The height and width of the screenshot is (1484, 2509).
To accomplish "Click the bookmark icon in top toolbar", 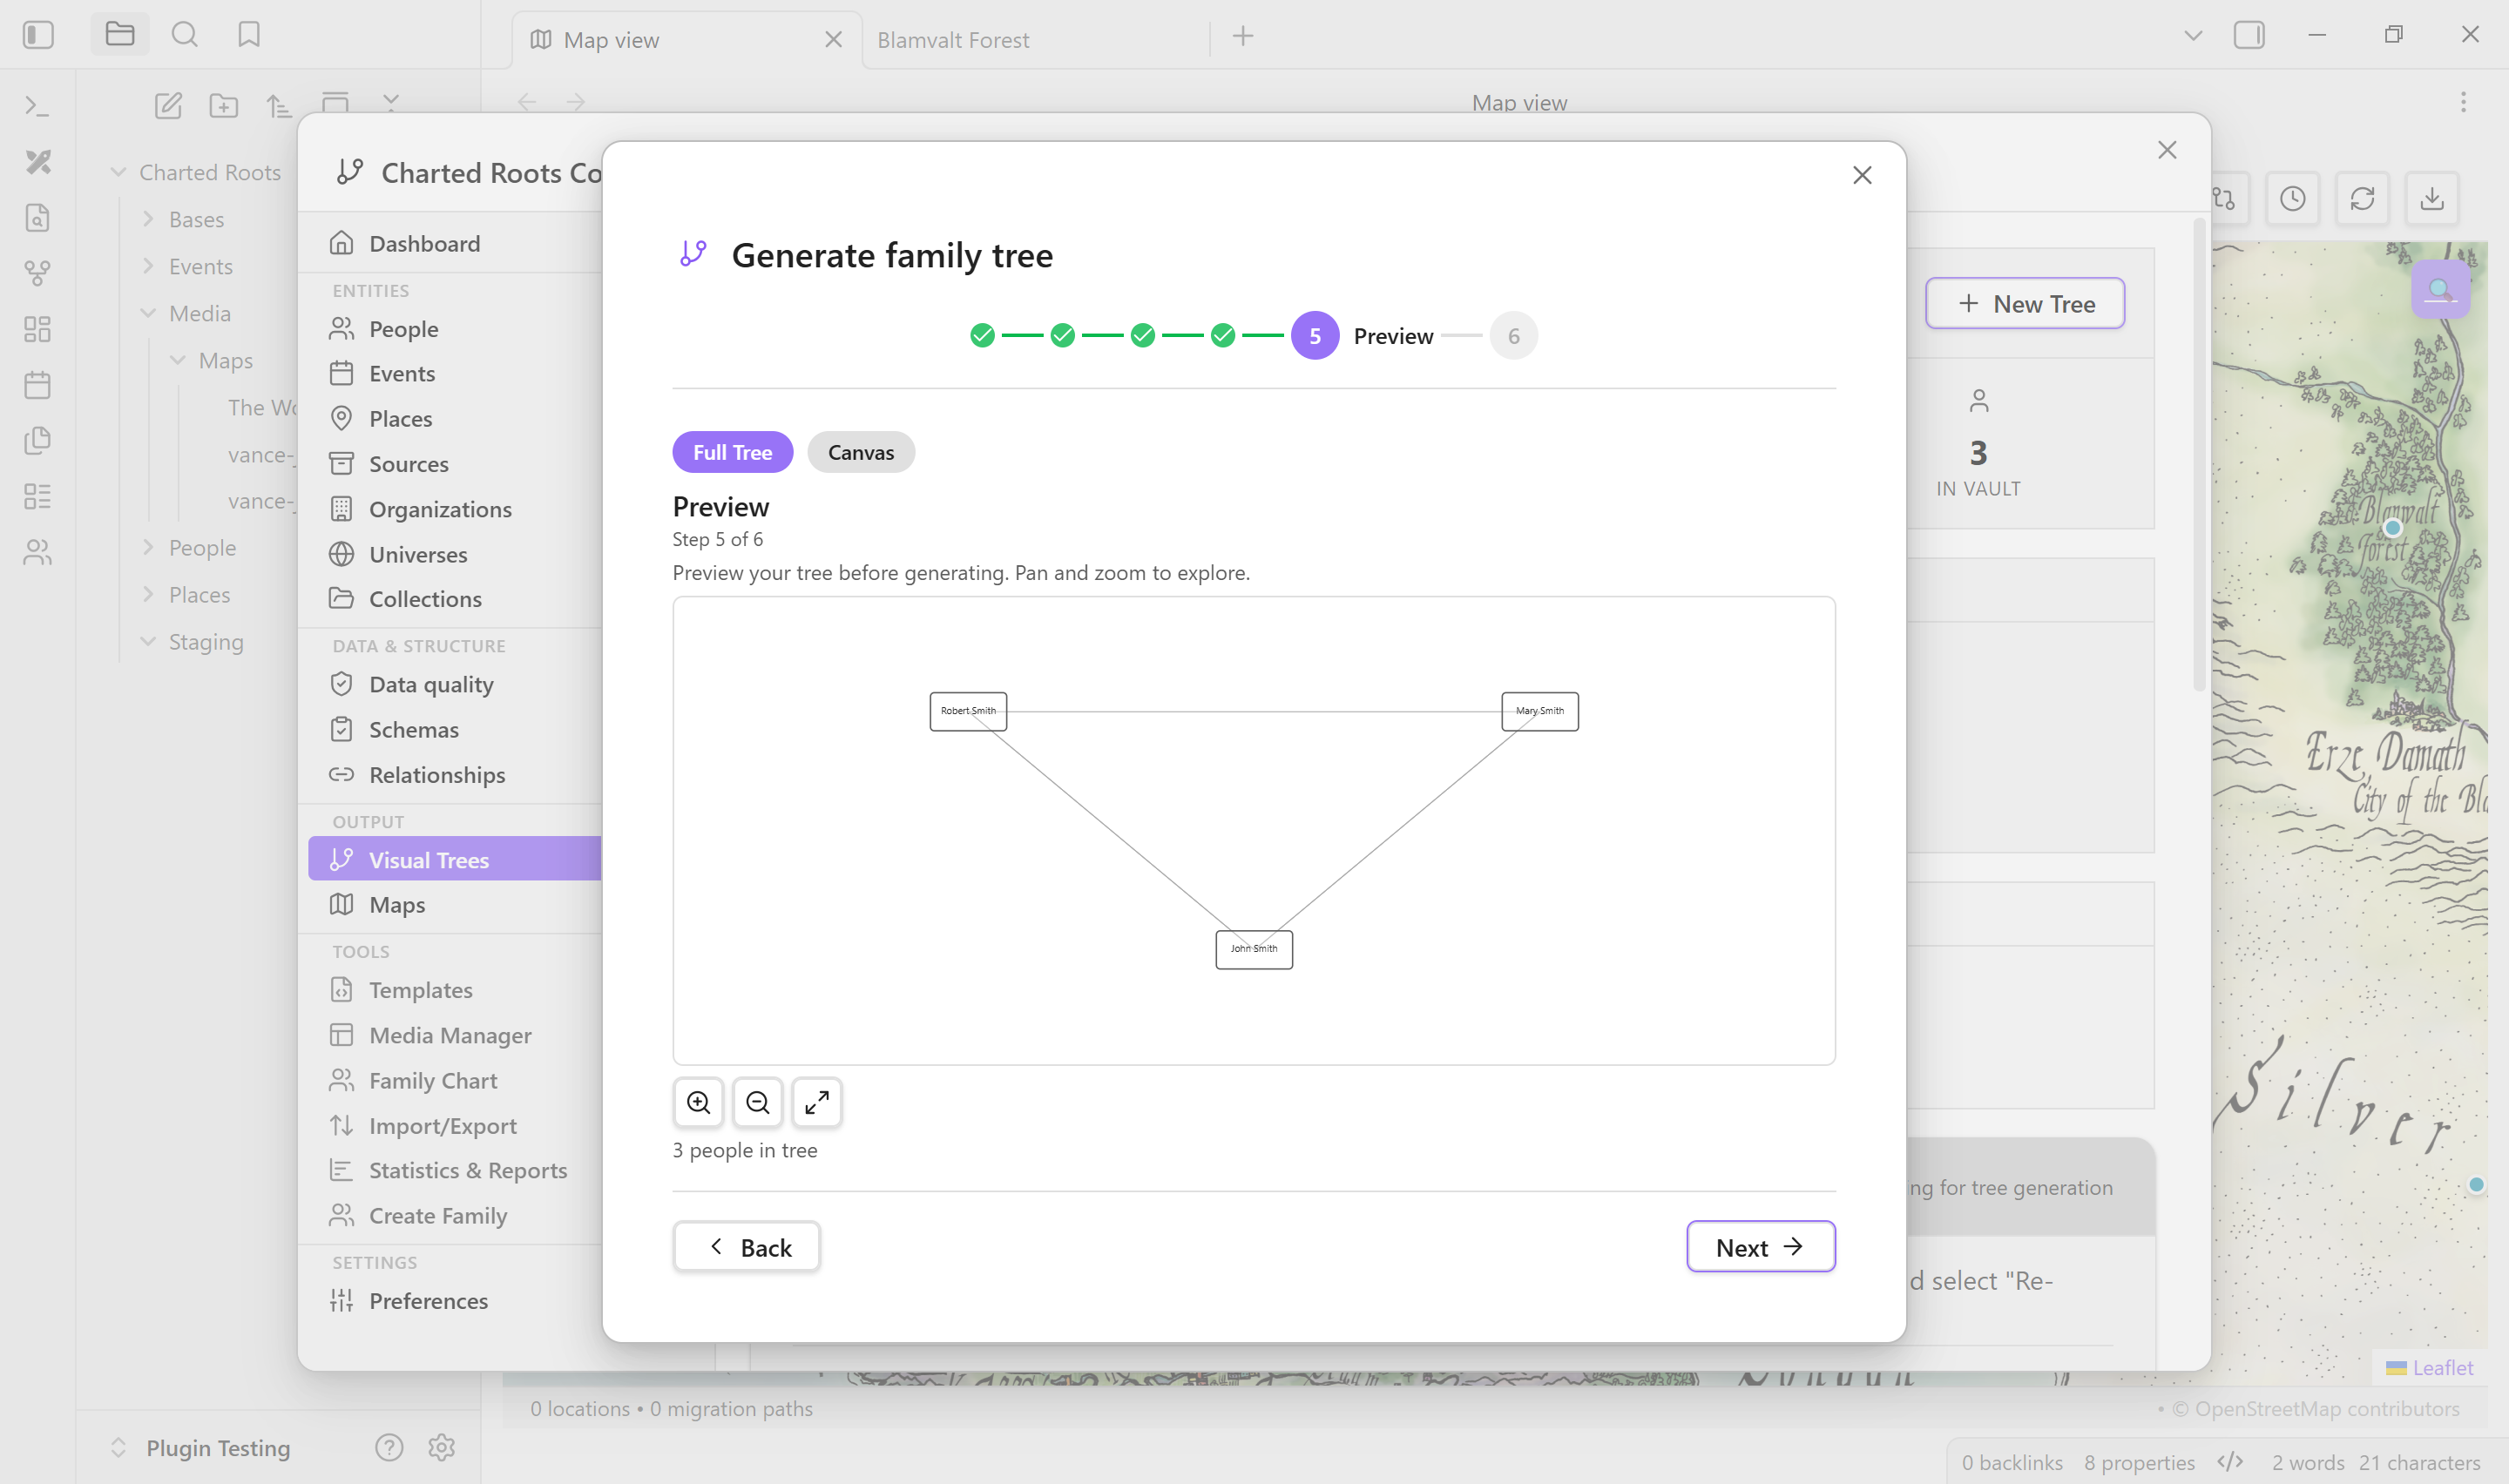I will pyautogui.click(x=249, y=35).
